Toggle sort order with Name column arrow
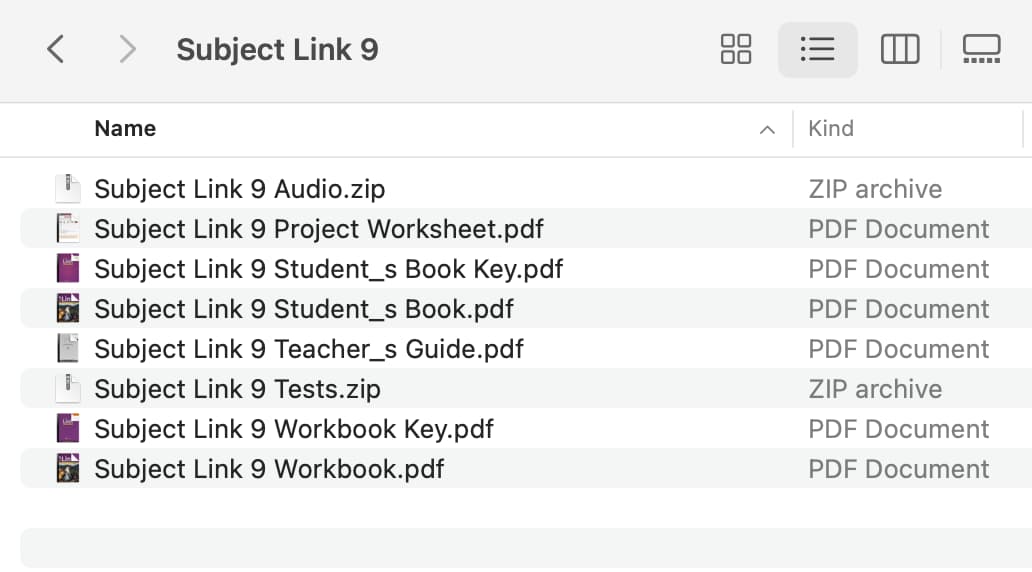Screen dimensions: 1032x572 (767, 130)
